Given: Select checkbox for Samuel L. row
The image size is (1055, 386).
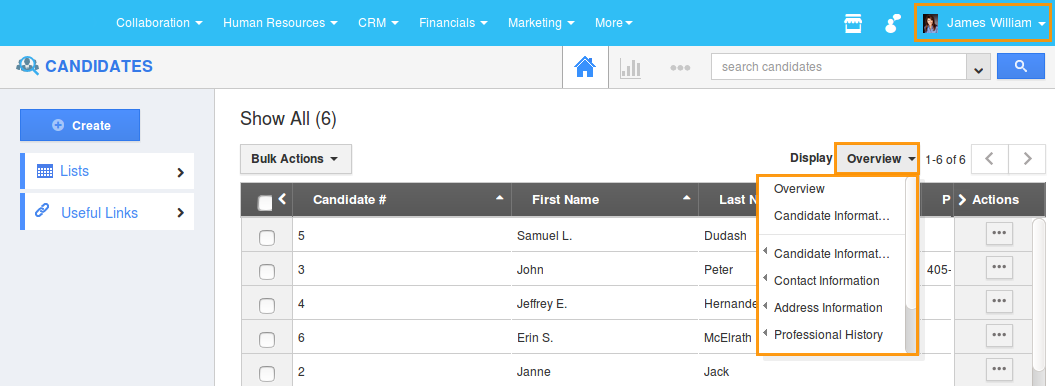Looking at the screenshot, I should [x=267, y=237].
